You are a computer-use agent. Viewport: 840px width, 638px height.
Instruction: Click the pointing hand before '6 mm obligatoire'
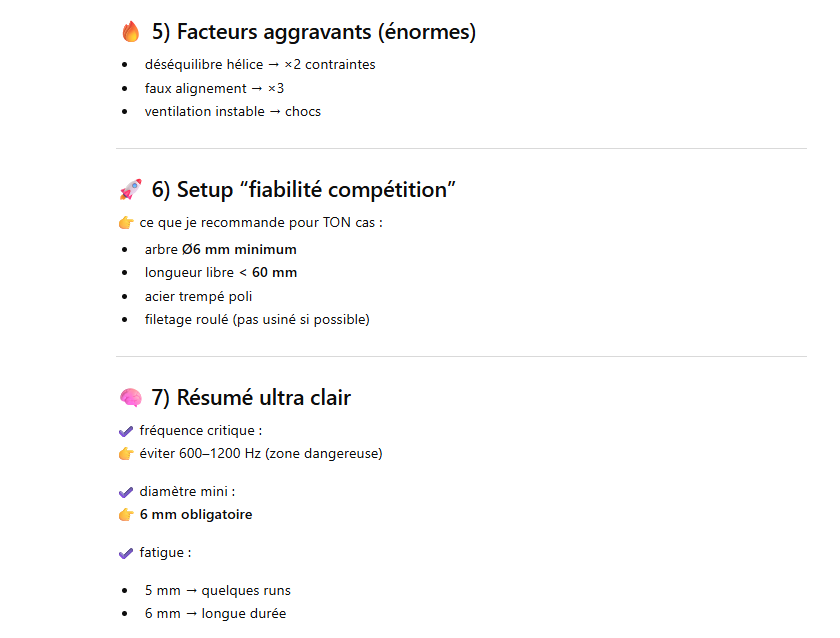pos(126,515)
